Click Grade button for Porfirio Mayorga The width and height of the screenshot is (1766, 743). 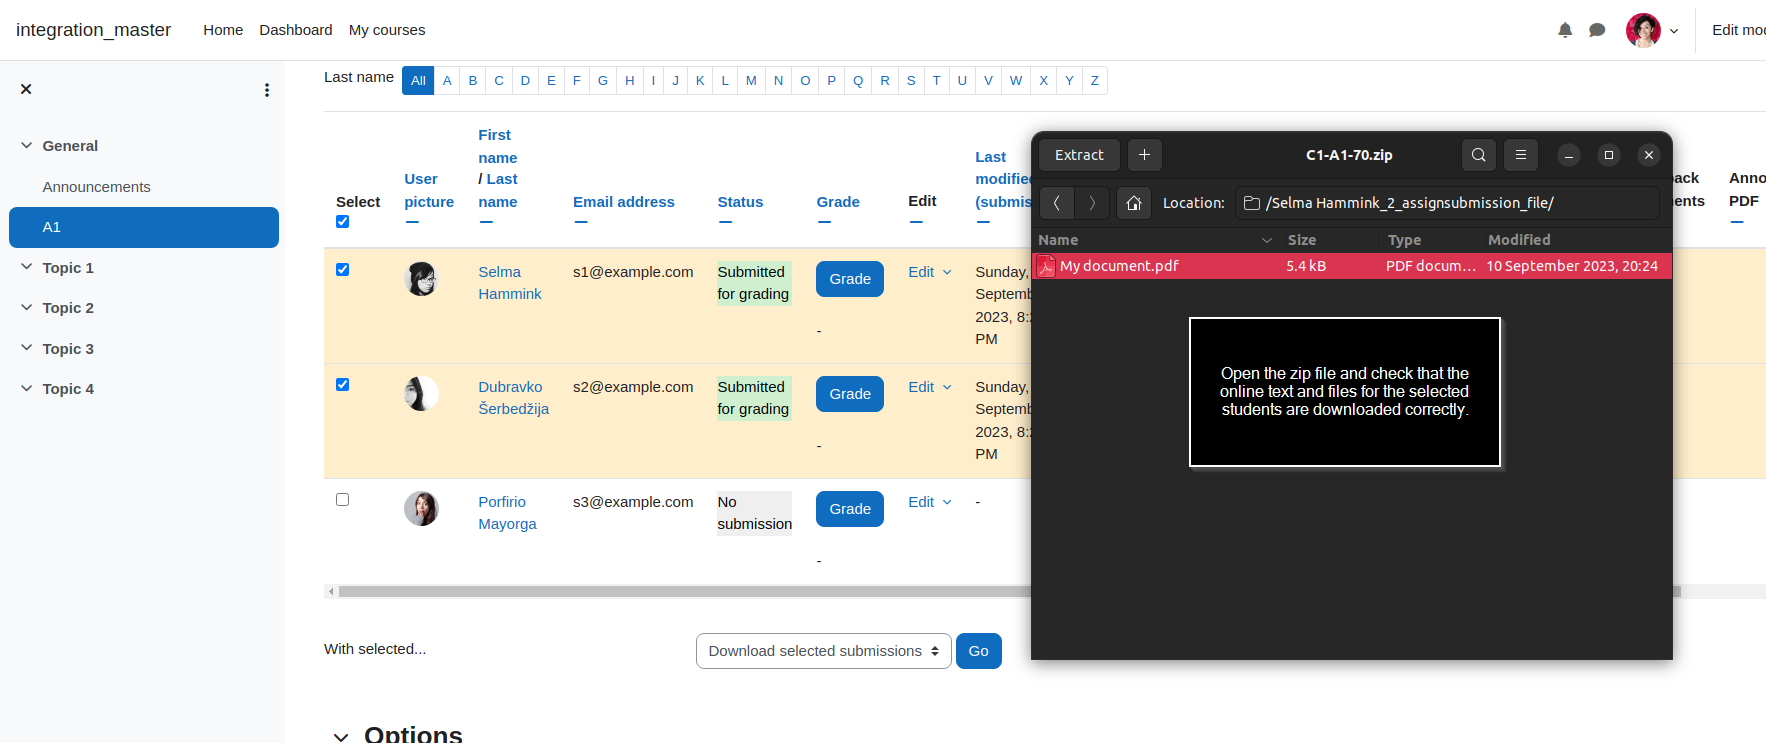pyautogui.click(x=850, y=509)
